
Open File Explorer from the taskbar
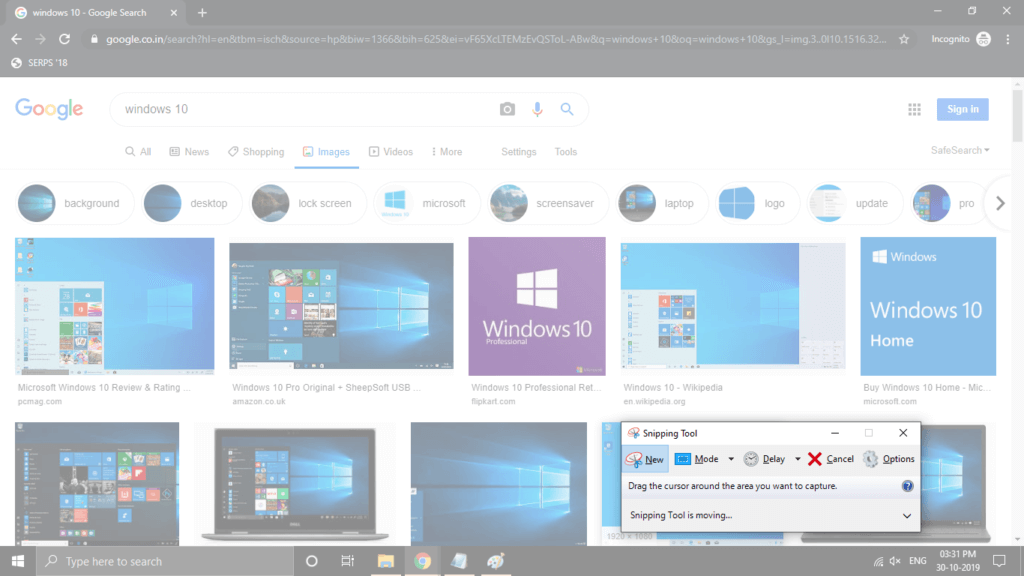pos(385,561)
